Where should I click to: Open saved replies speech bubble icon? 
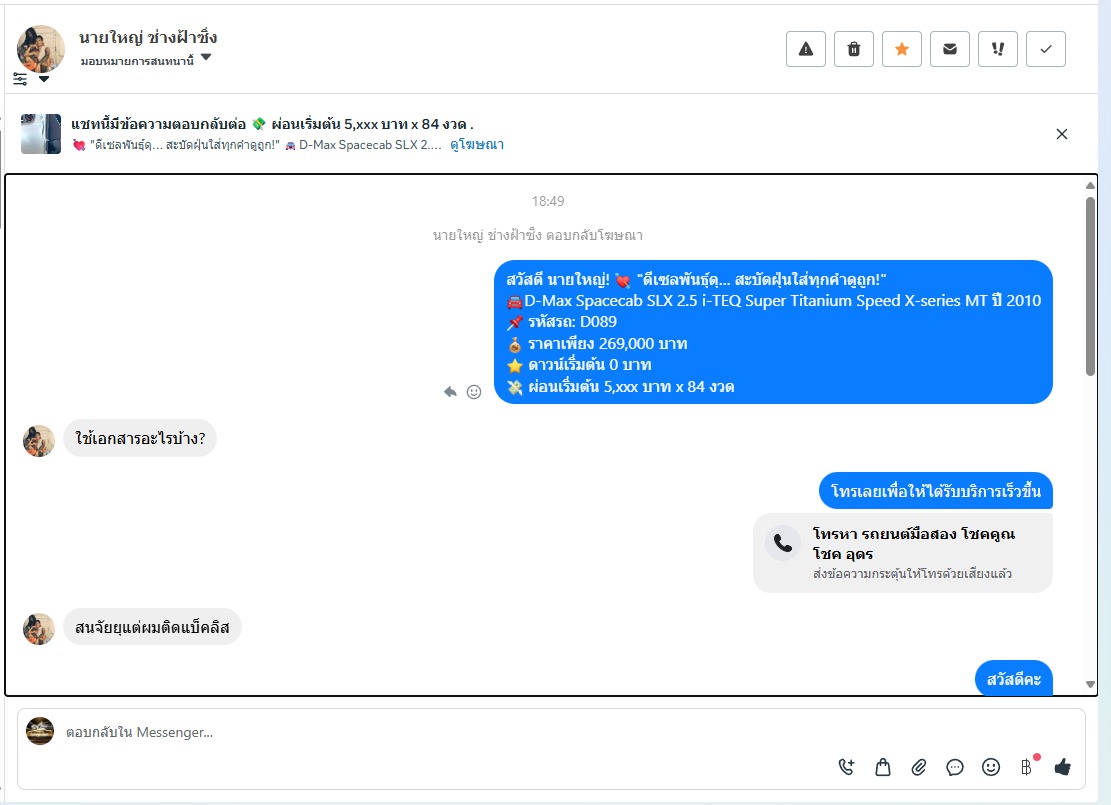(955, 767)
